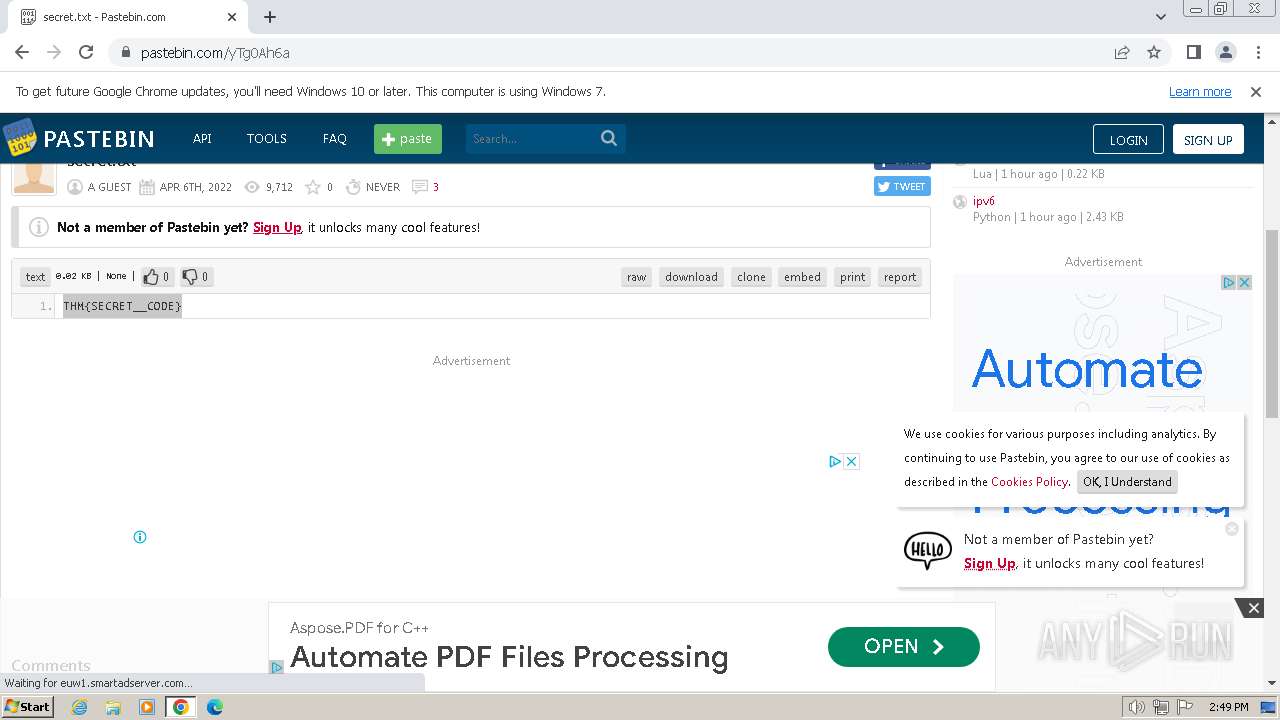The image size is (1280, 720).
Task: Click OPEN on the Aspose ad
Action: tap(904, 647)
